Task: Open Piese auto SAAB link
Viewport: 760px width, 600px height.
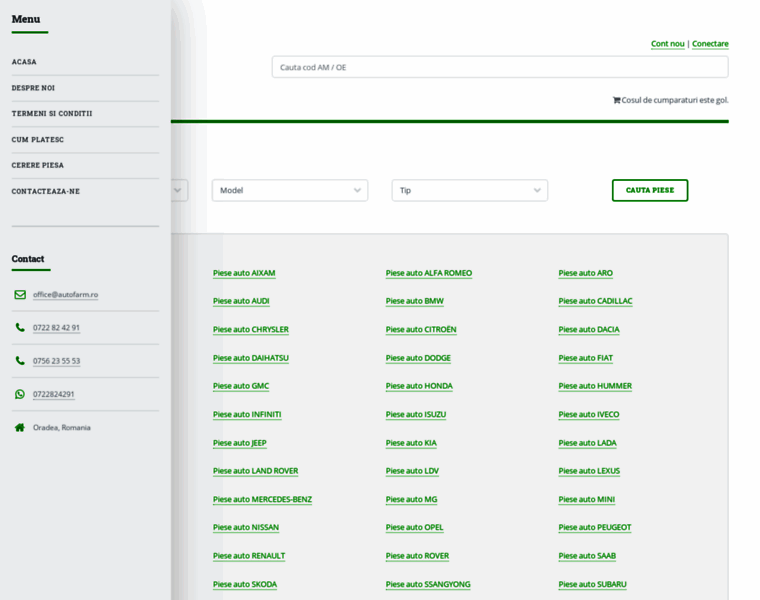Action: tap(587, 556)
